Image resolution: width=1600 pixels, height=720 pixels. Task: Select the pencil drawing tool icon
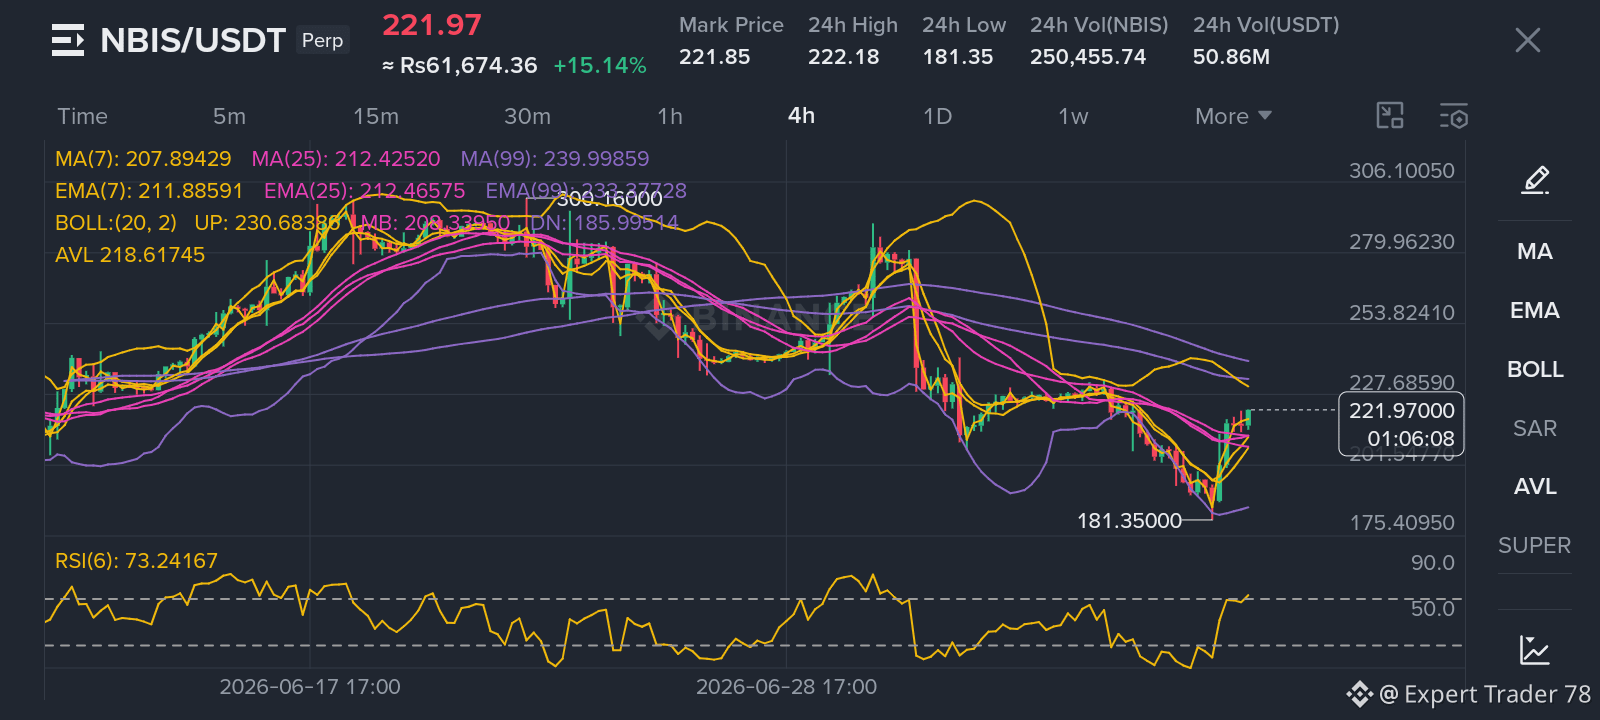pyautogui.click(x=1535, y=180)
